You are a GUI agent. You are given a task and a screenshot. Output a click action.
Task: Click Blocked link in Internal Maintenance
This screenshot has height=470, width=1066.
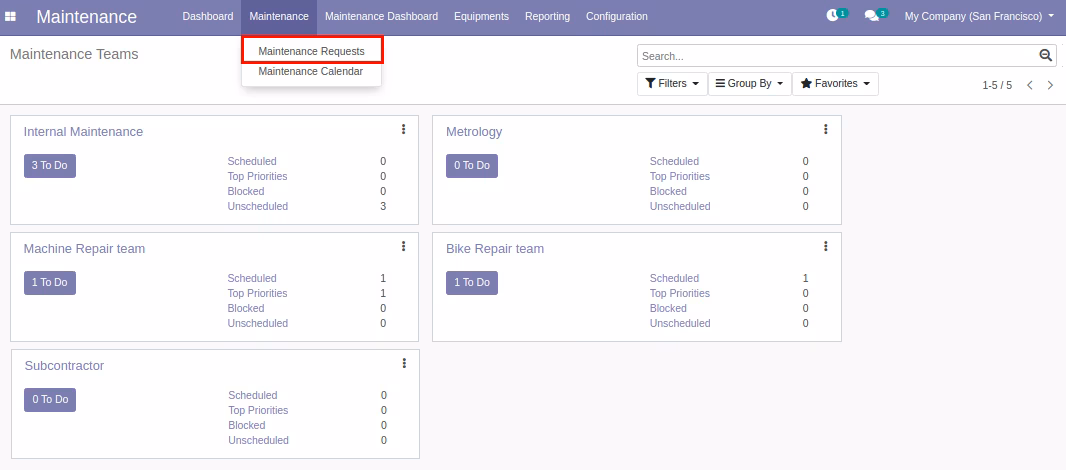[x=246, y=191]
